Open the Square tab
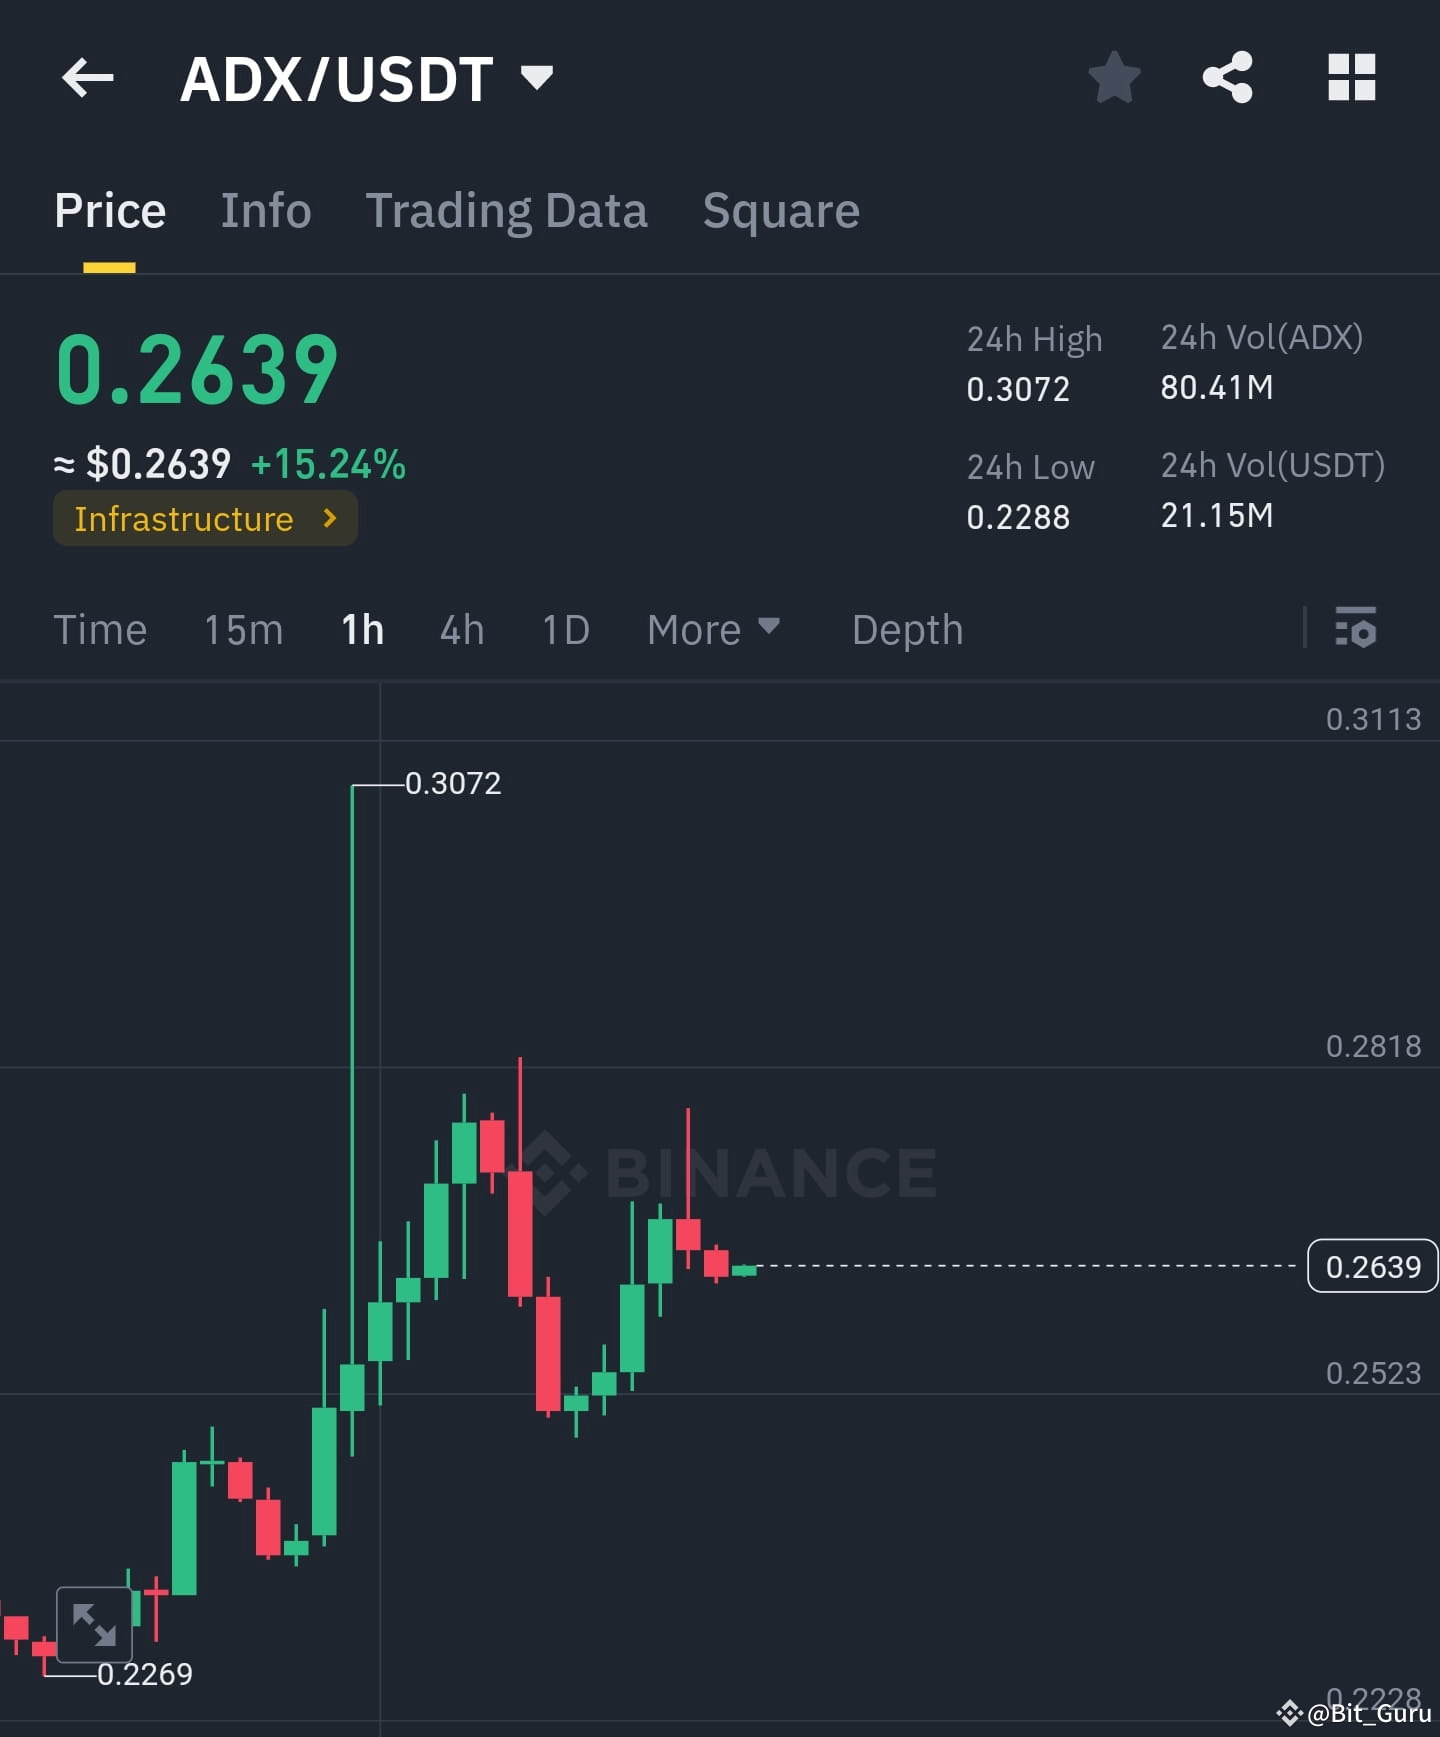The image size is (1440, 1737). coord(781,211)
